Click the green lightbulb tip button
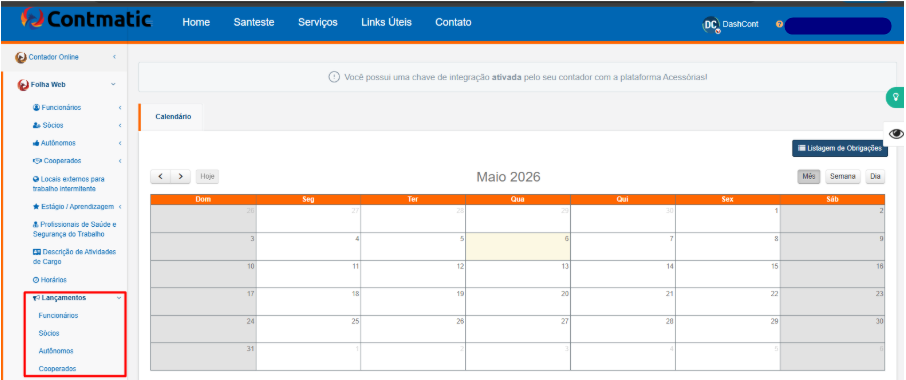906x380 pixels. pos(896,97)
